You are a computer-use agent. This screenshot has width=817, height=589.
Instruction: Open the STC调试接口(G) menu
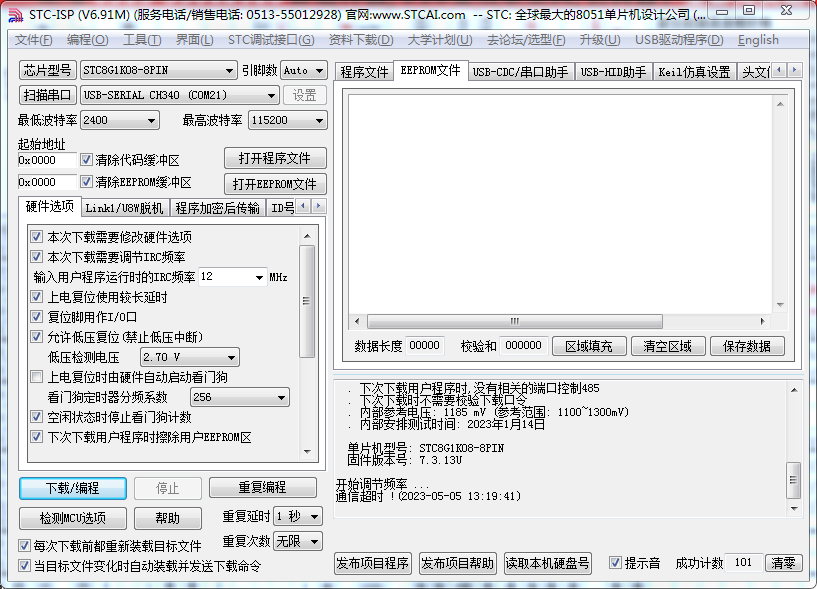(x=271, y=40)
